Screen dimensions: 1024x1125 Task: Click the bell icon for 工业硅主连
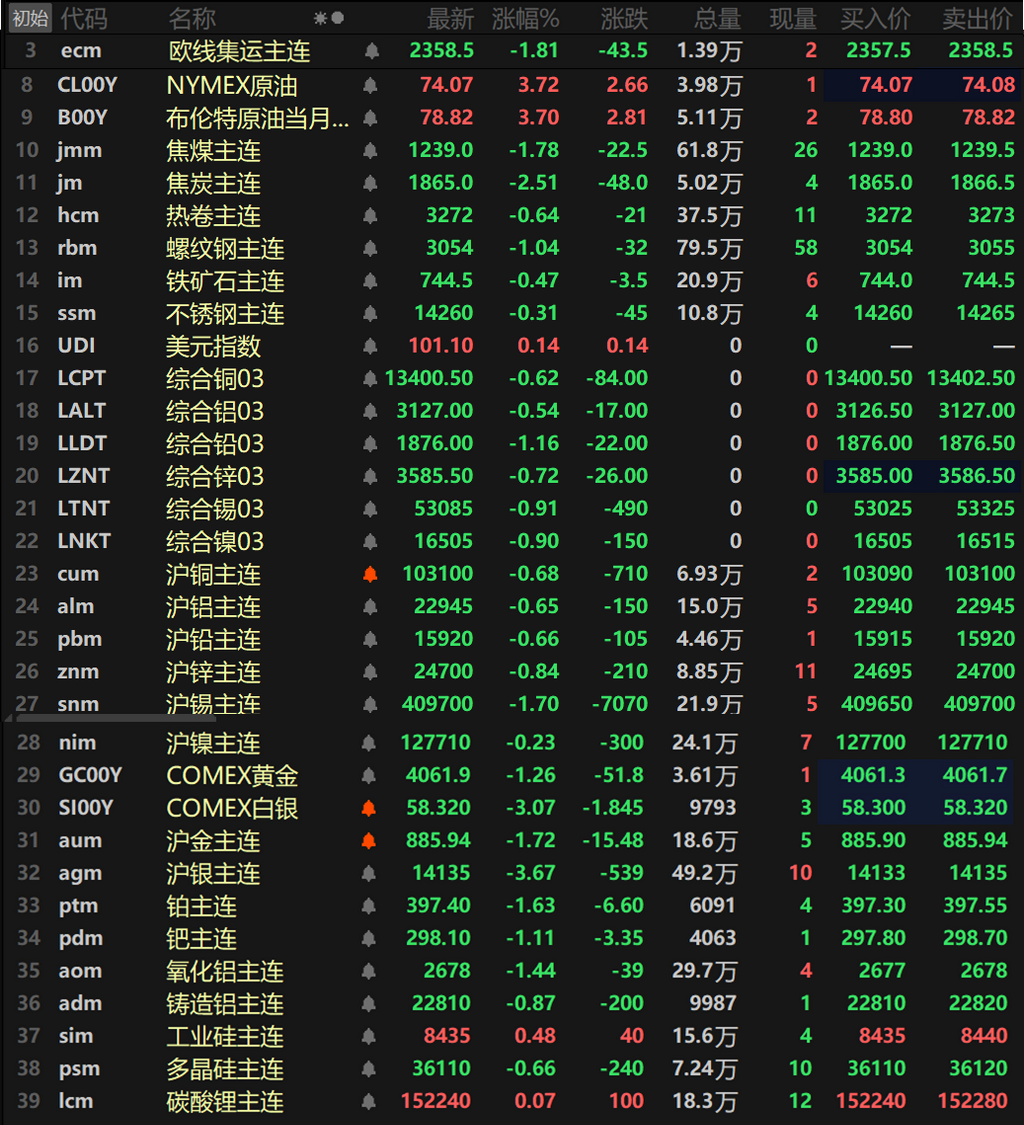pyautogui.click(x=369, y=1036)
